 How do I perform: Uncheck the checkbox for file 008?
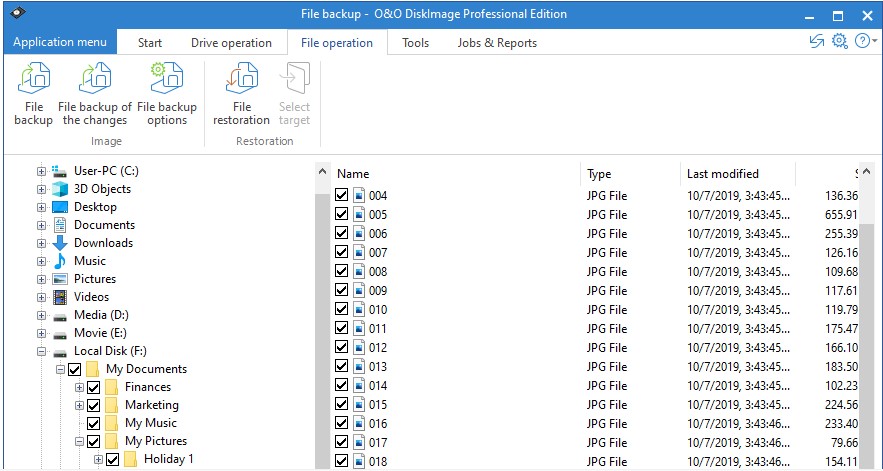[341, 271]
